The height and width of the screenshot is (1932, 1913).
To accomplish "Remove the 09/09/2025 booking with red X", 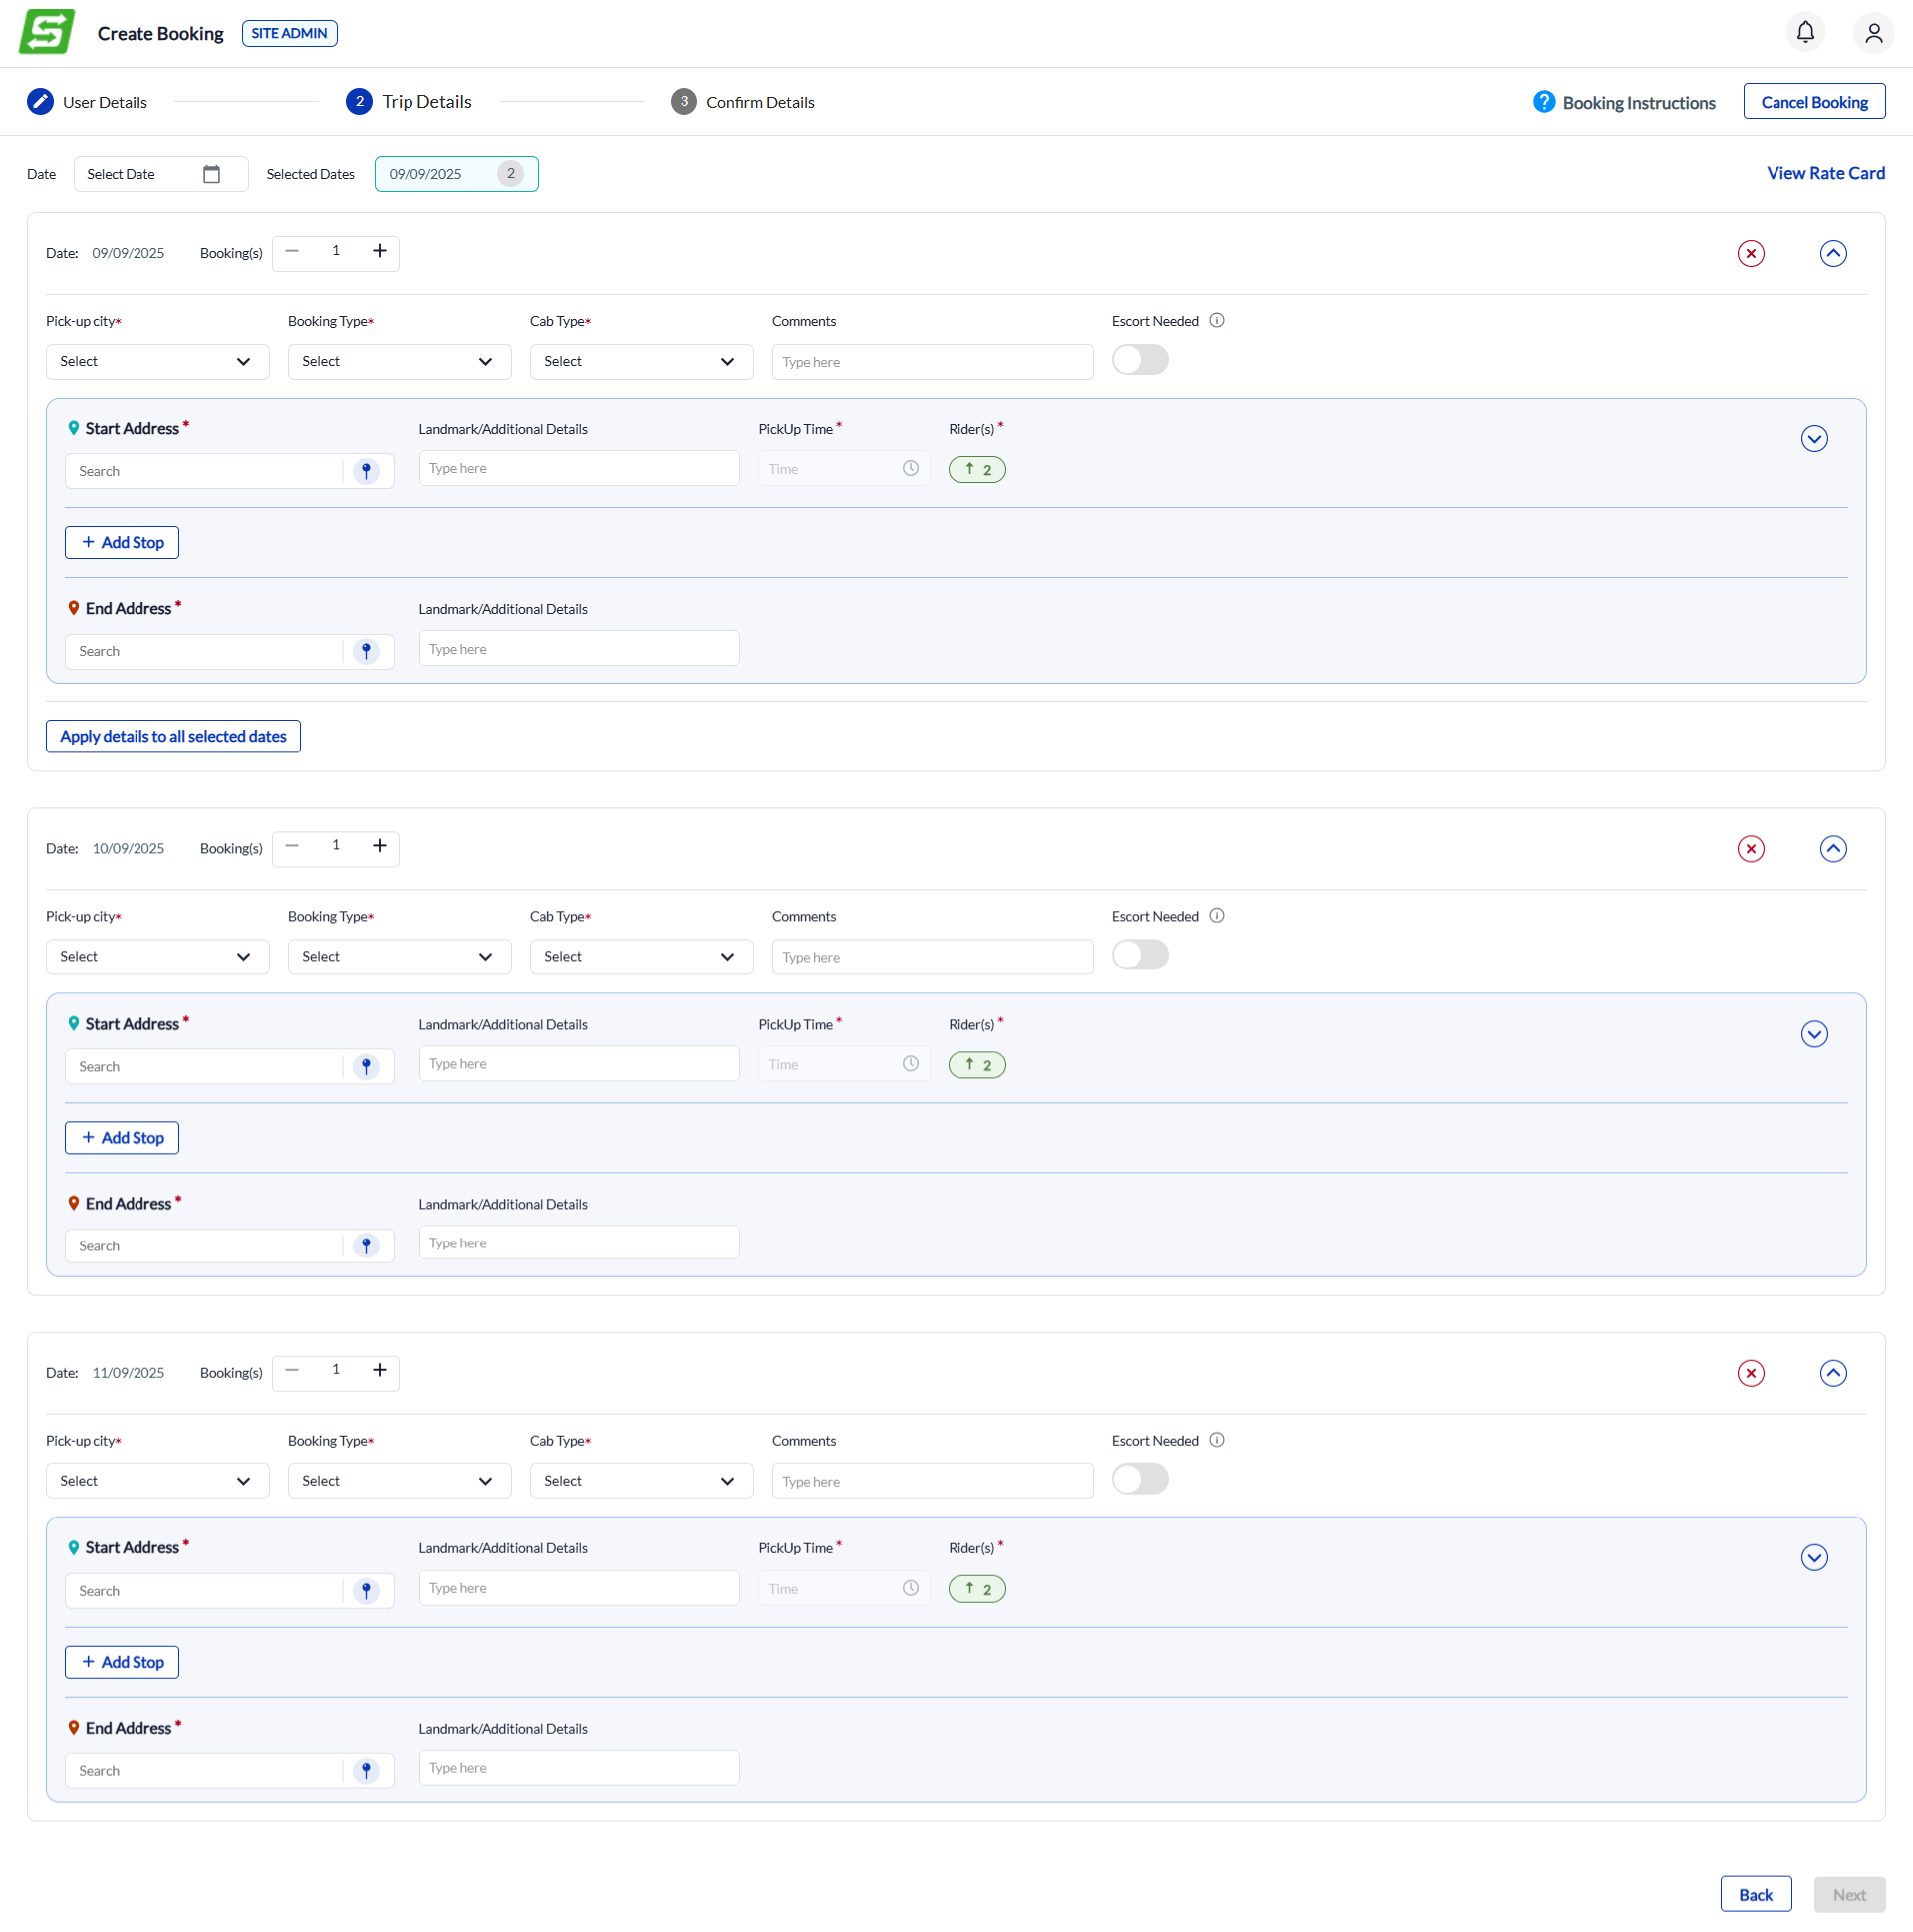I will pos(1749,253).
